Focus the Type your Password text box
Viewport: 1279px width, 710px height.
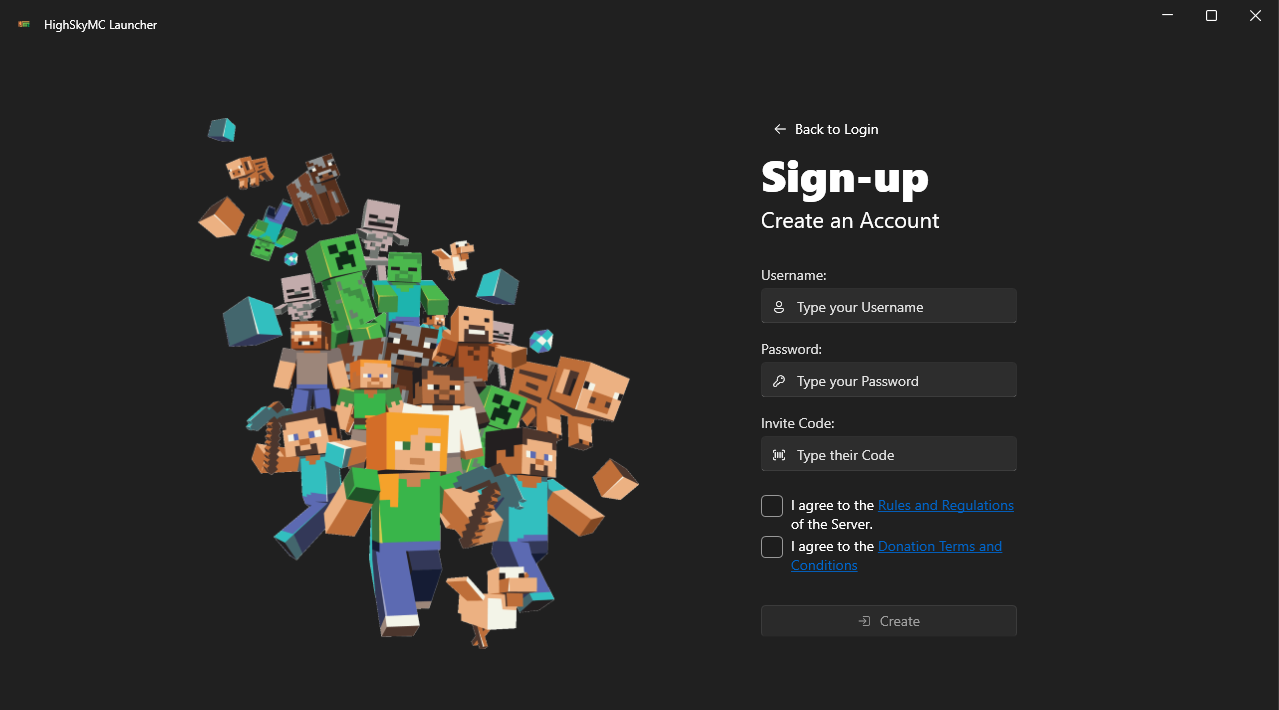click(x=900, y=381)
